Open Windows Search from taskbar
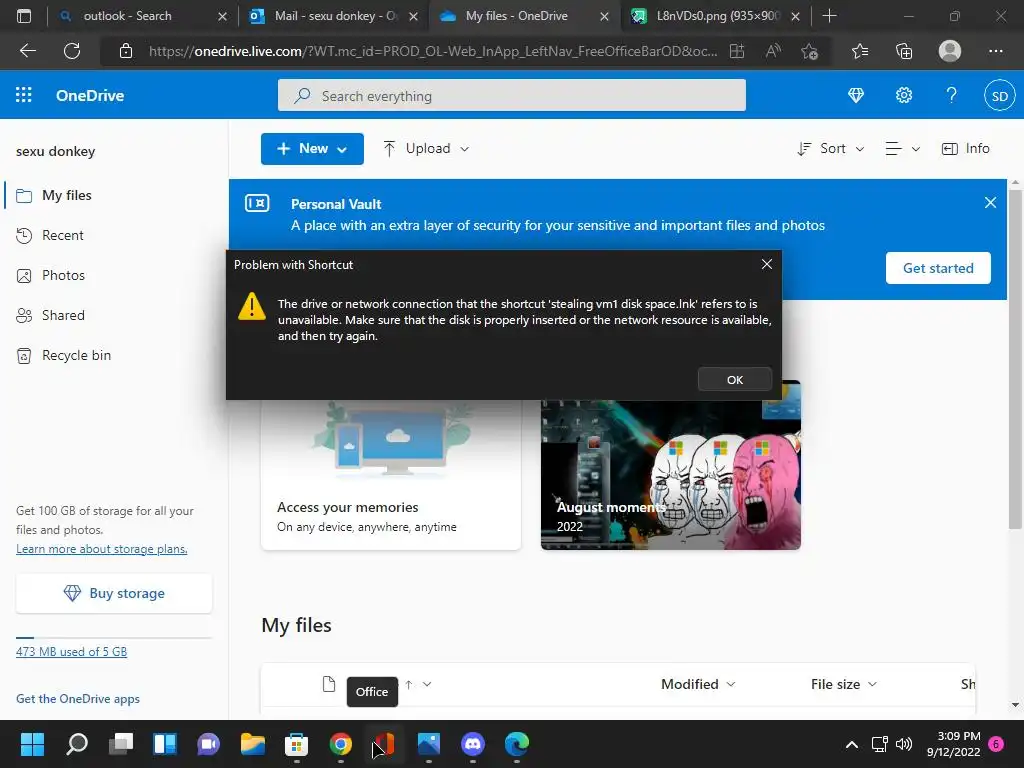 click(x=76, y=744)
